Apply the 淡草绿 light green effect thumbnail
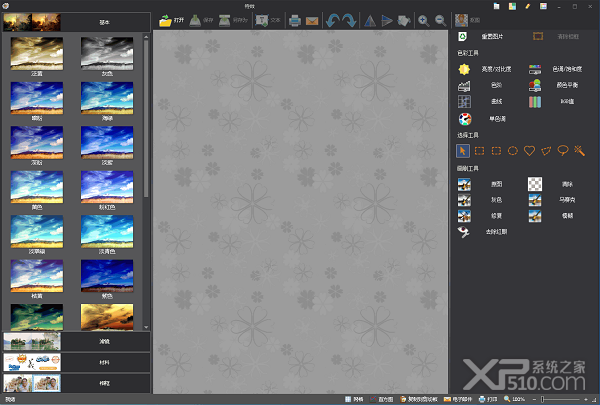This screenshot has width=600, height=405. pos(37,232)
